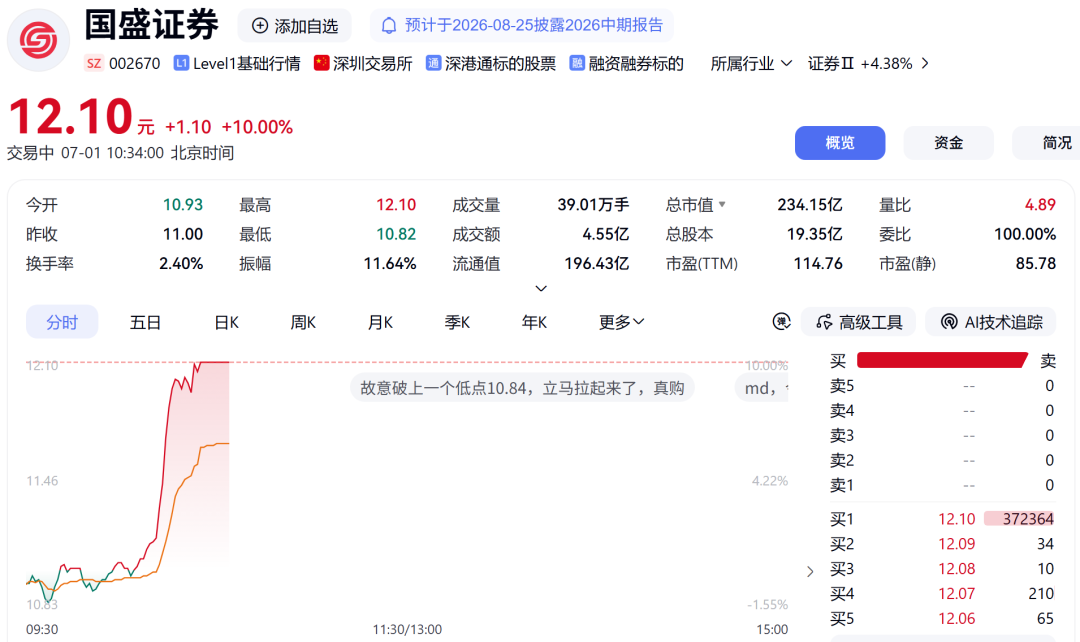Image resolution: width=1080 pixels, height=642 pixels.
Task: Click the comment bubble starting with md
Action: point(762,388)
